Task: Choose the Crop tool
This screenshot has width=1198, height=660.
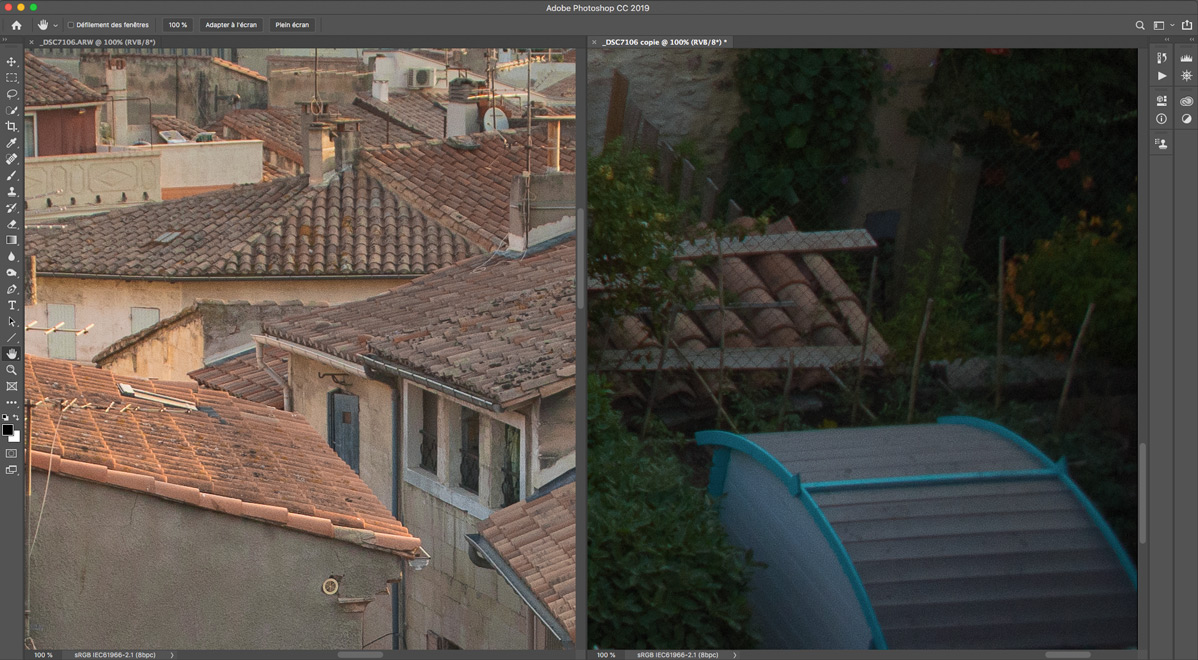Action: pyautogui.click(x=12, y=127)
